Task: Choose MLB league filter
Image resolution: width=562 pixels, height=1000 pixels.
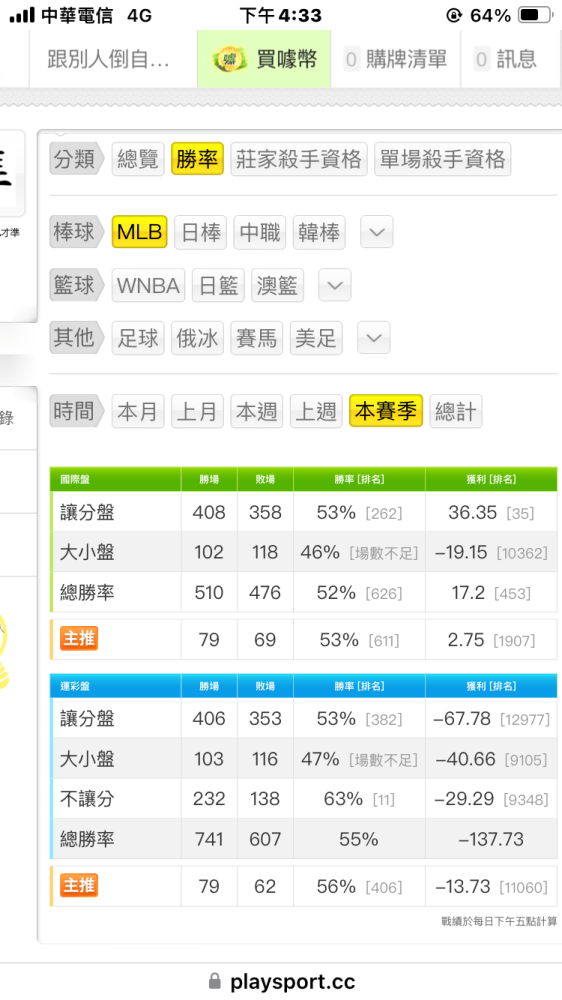Action: pos(140,232)
